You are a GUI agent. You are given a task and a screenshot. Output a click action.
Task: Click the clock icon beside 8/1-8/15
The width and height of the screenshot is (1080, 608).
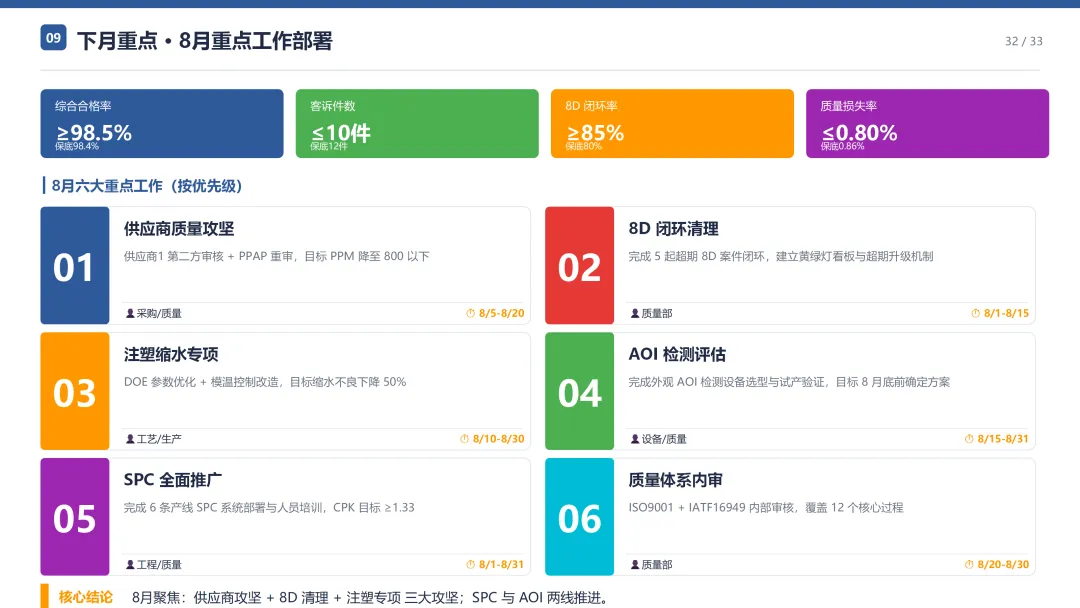click(975, 313)
